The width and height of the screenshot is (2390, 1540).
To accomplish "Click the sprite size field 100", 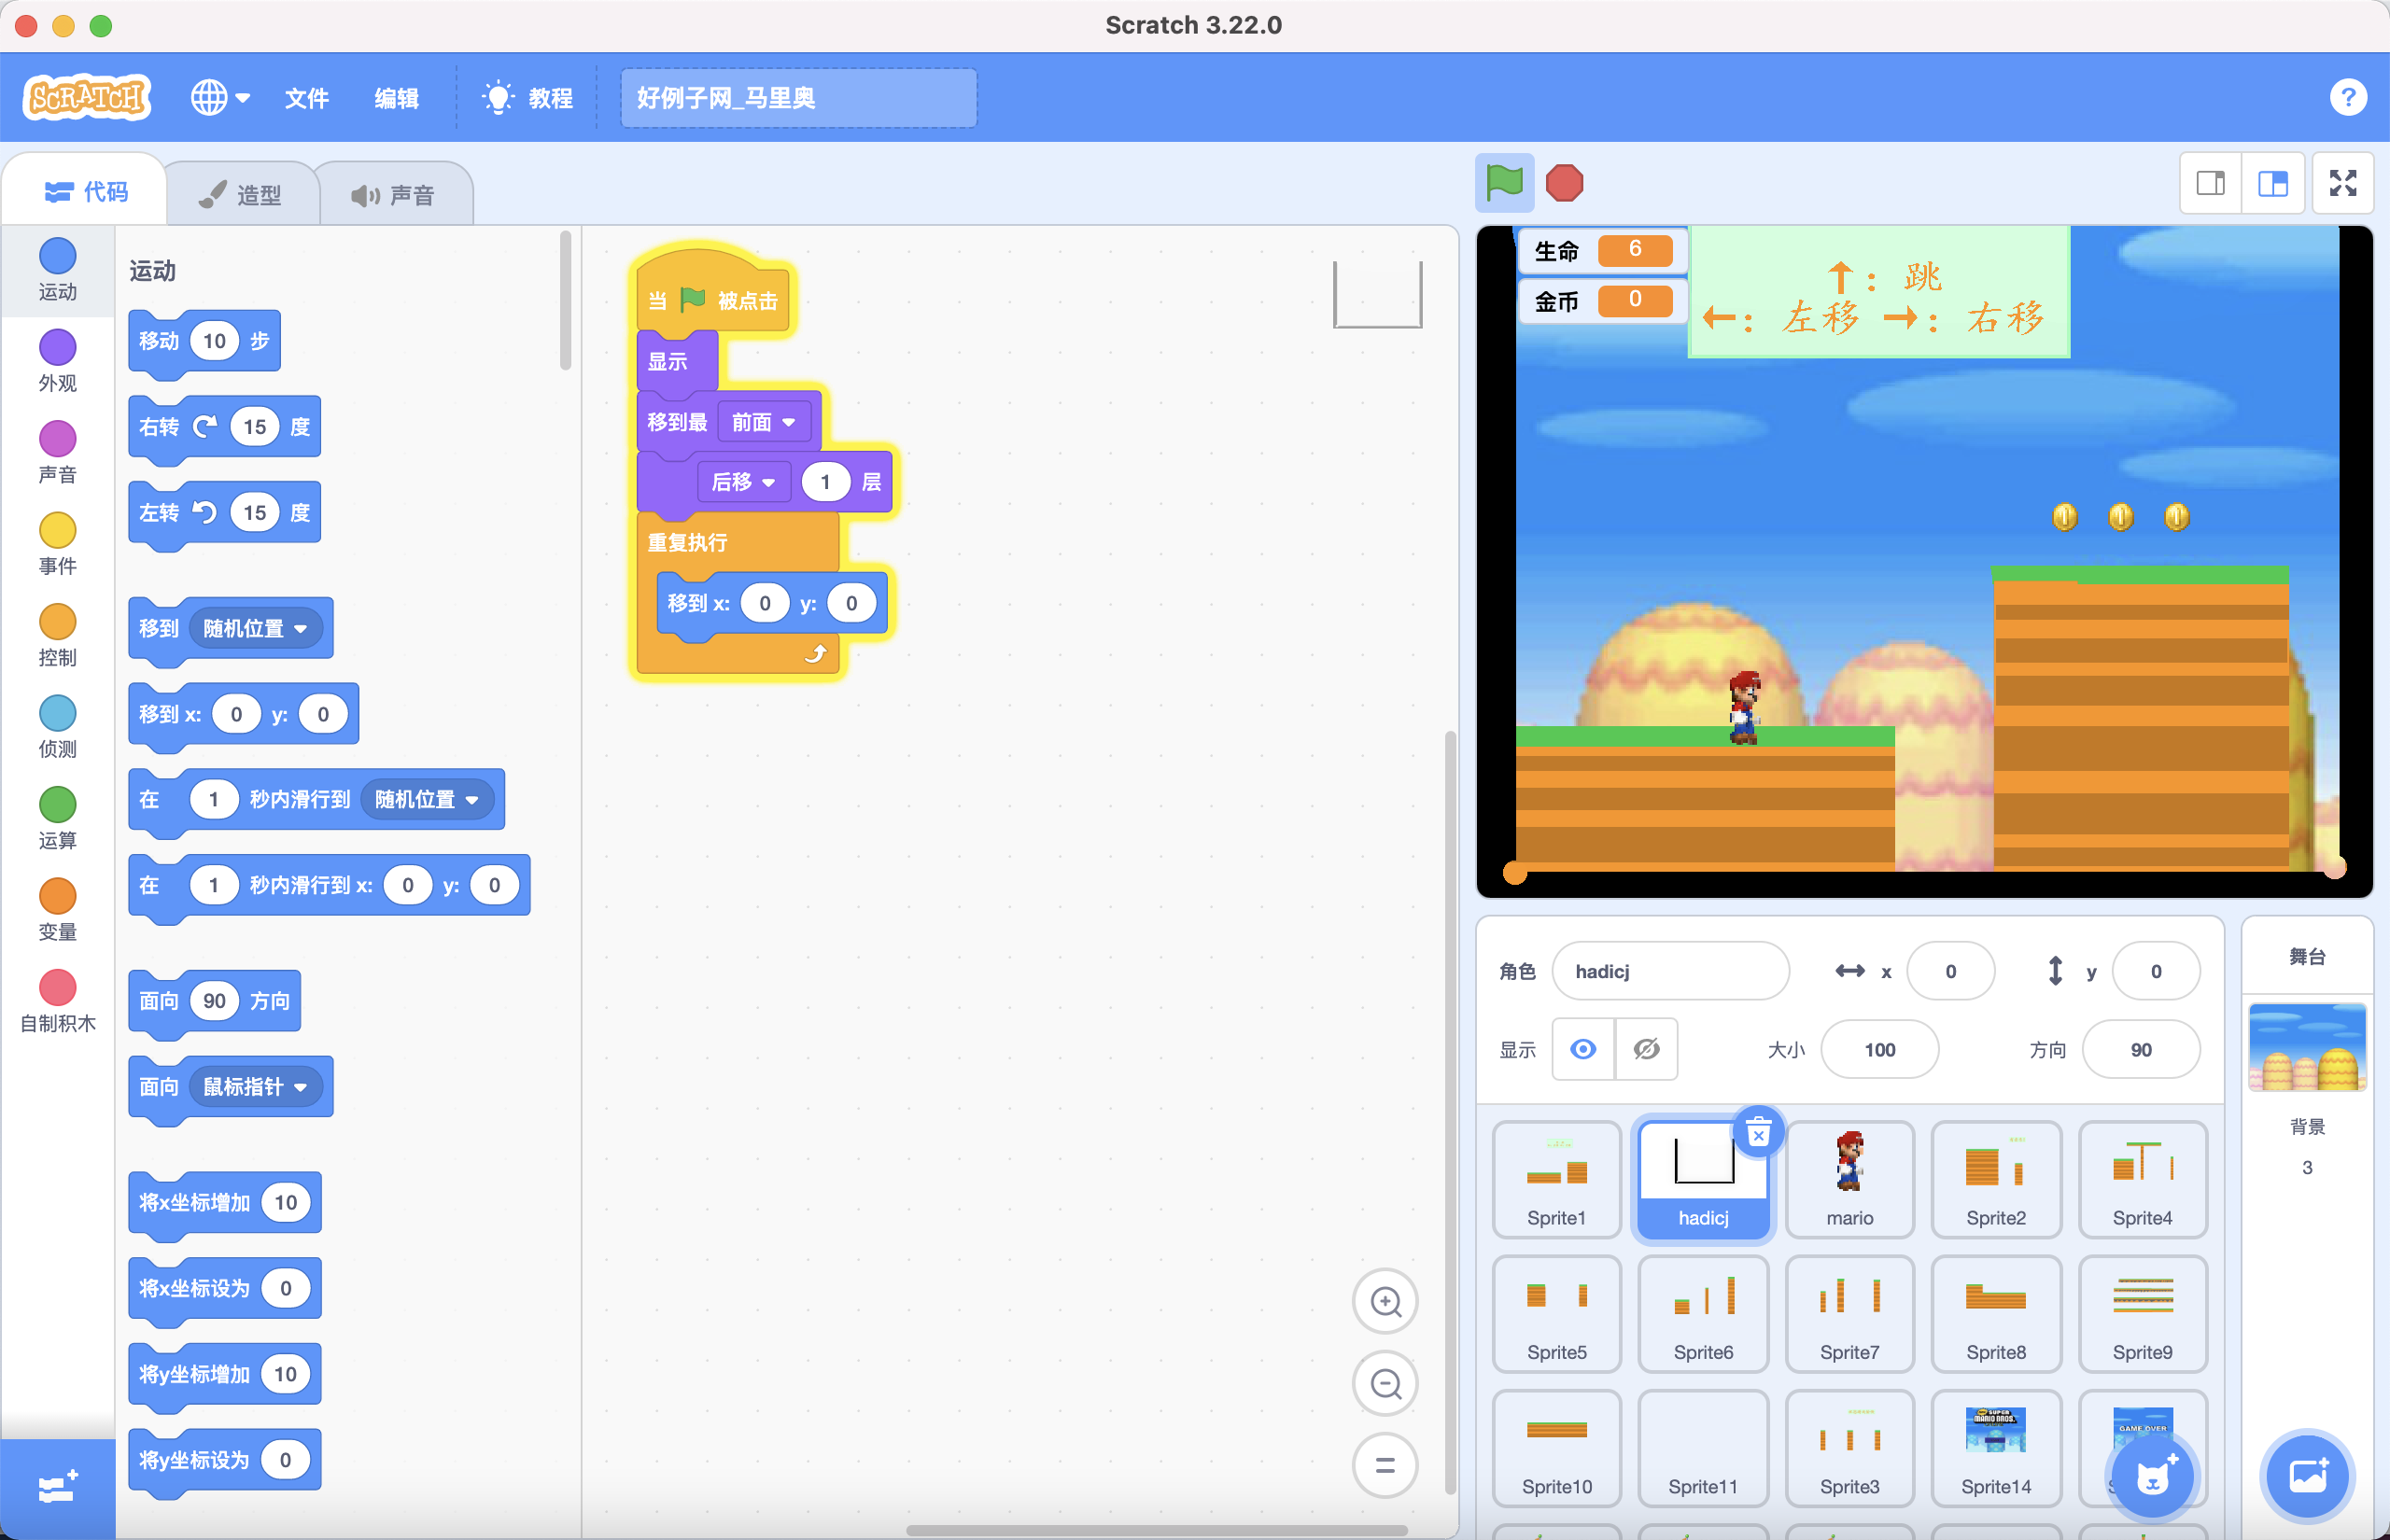I will click(1879, 1049).
